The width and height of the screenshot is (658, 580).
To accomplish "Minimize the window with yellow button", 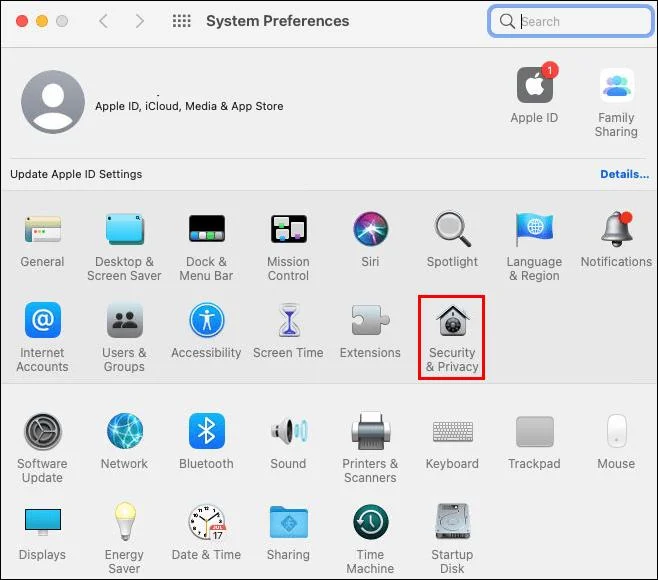I will tap(42, 21).
